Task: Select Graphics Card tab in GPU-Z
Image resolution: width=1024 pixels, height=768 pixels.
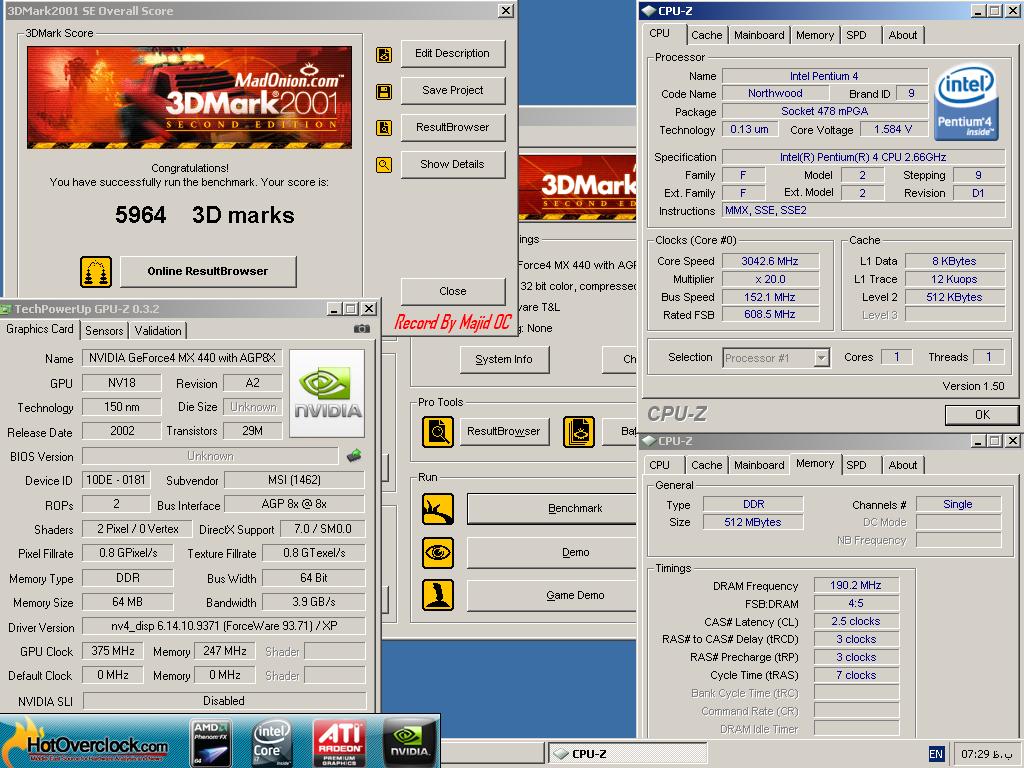Action: click(x=40, y=329)
